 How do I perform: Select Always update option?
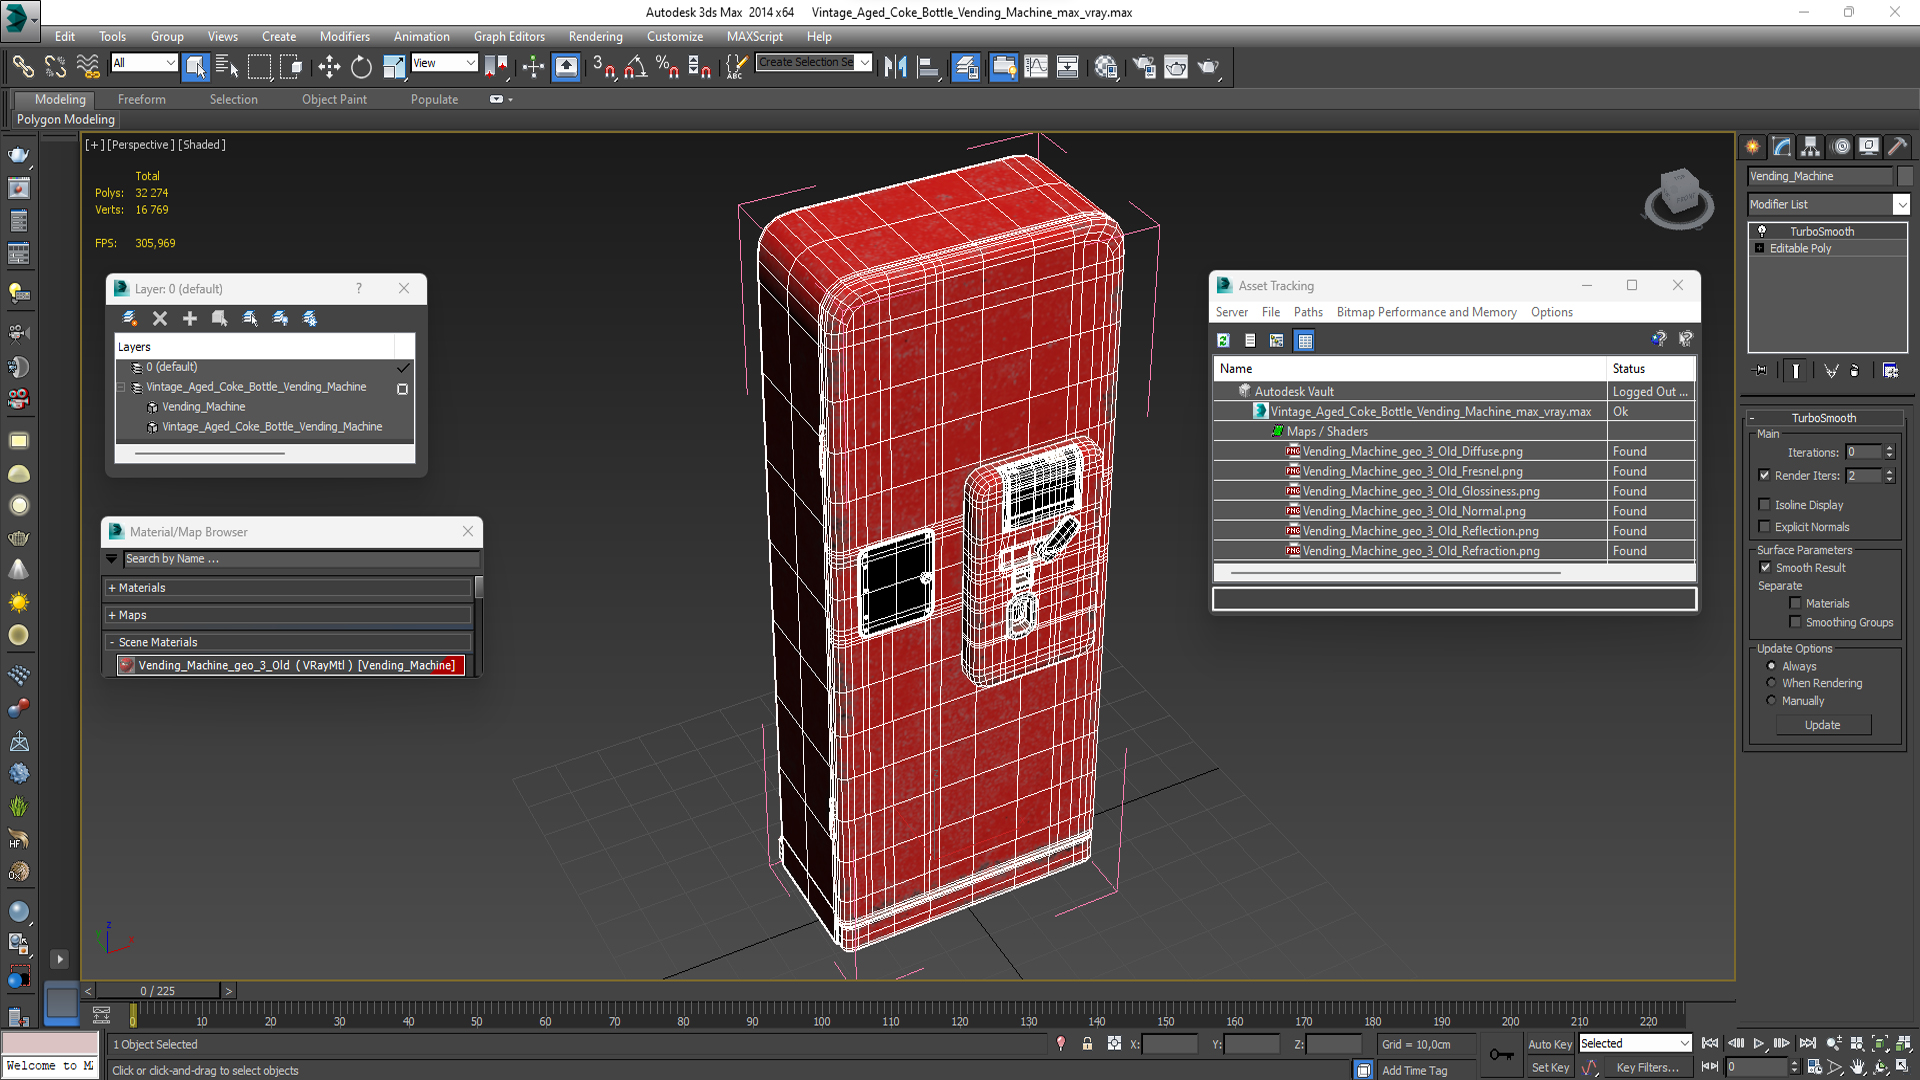tap(1771, 666)
